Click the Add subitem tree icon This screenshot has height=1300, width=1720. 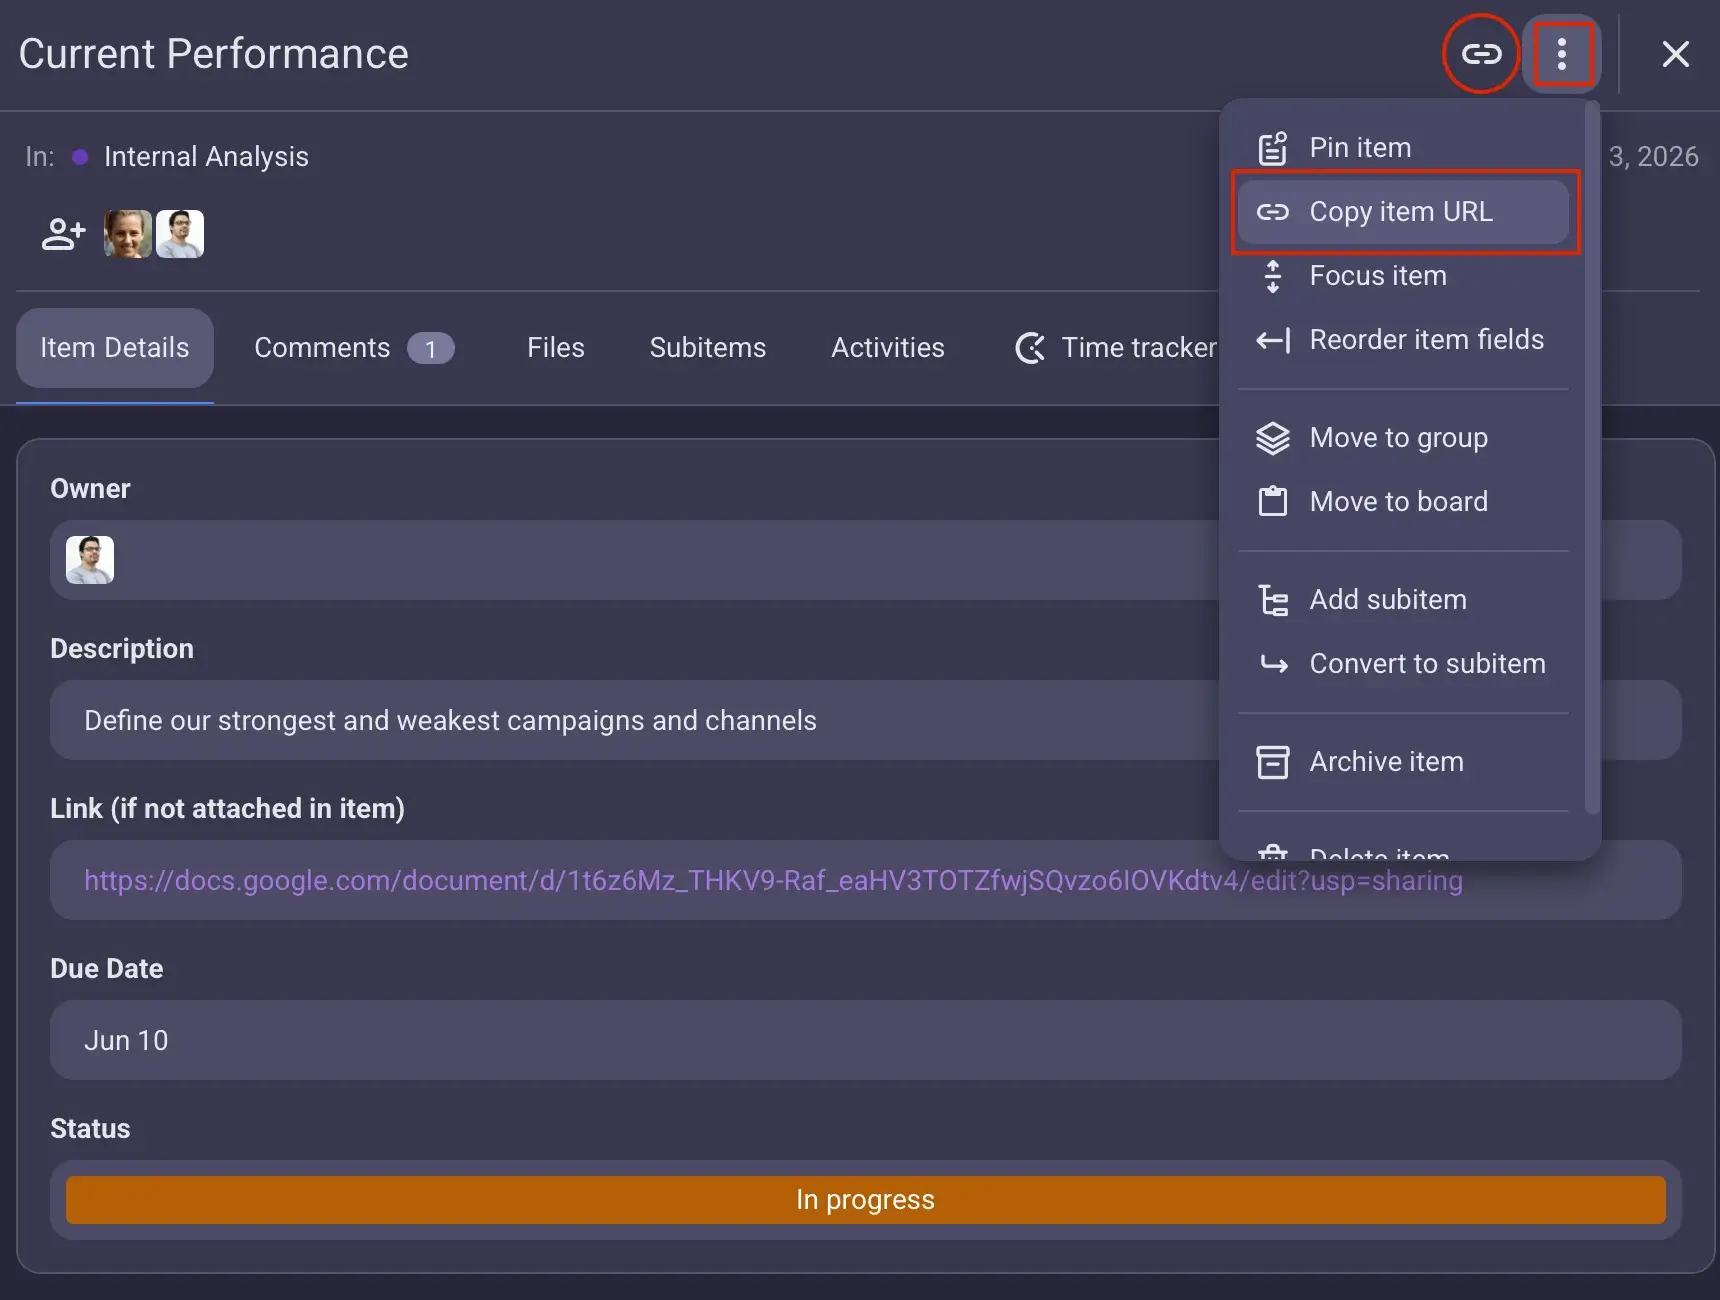tap(1273, 600)
